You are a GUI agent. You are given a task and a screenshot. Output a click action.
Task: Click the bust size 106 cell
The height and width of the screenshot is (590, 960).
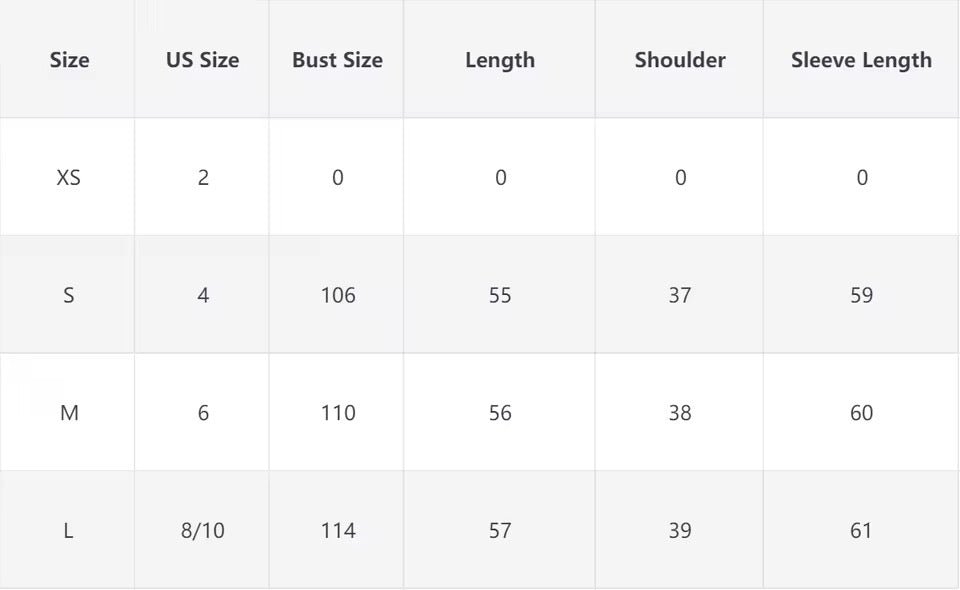tap(338, 295)
